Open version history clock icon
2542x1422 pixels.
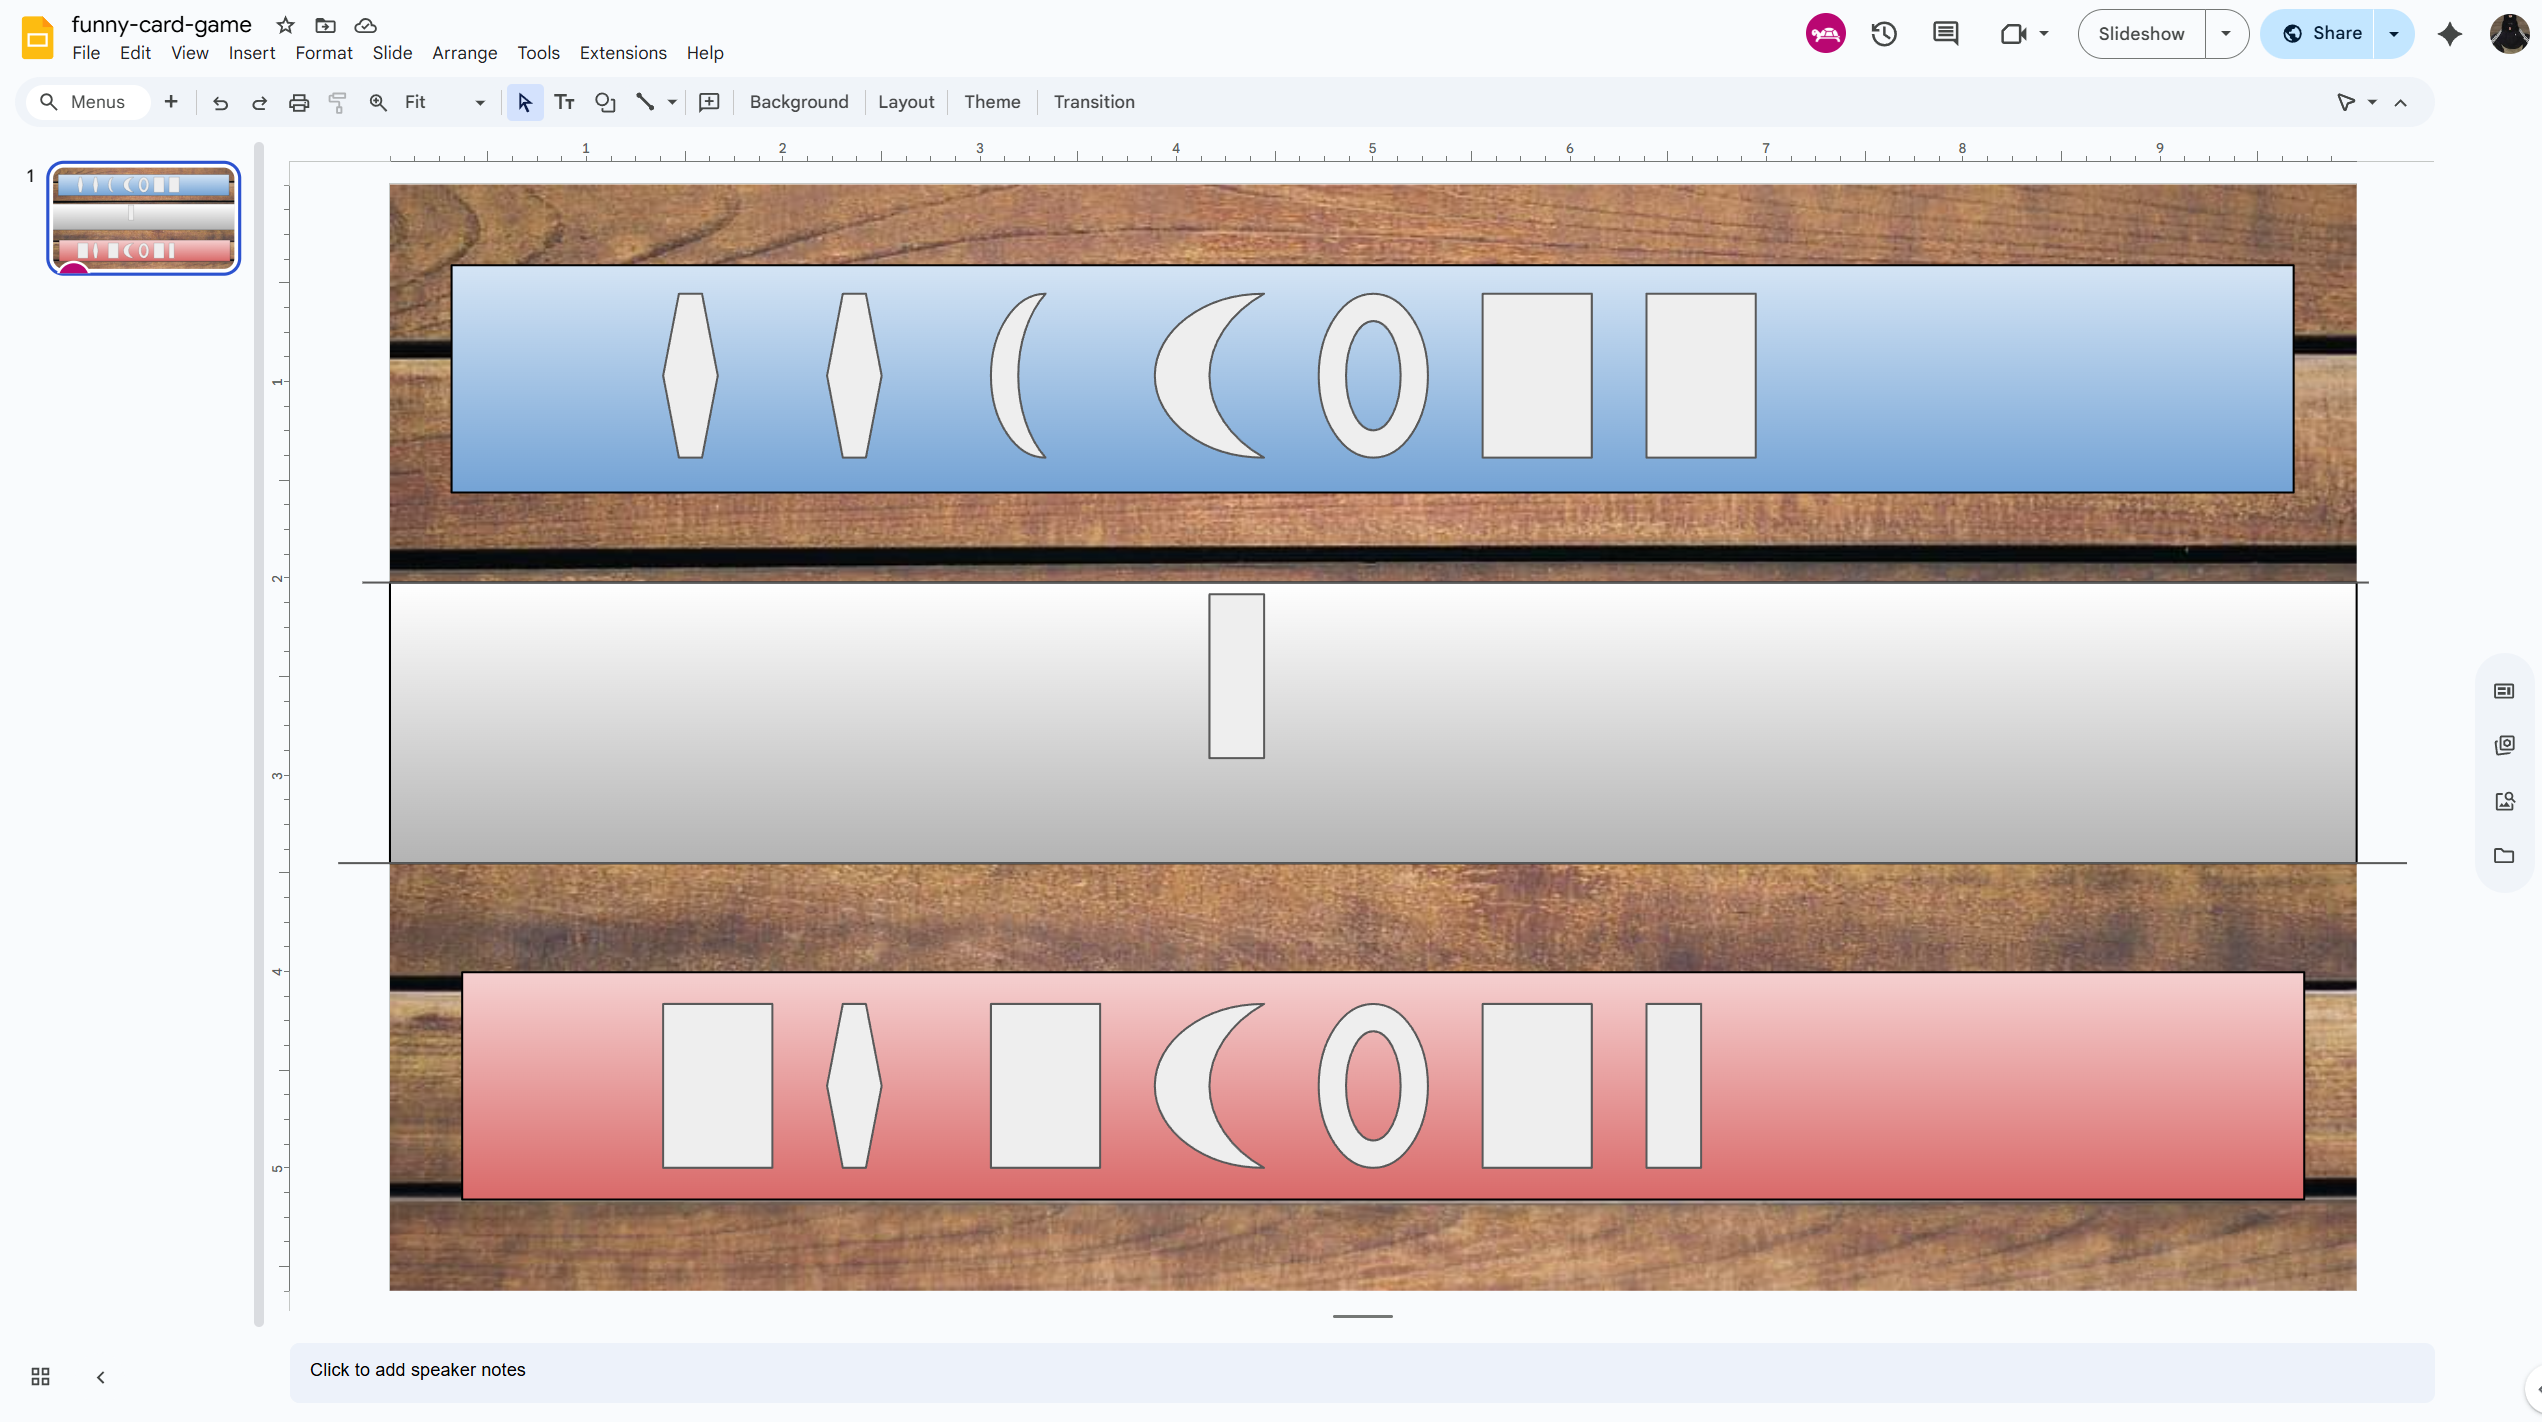[1884, 34]
